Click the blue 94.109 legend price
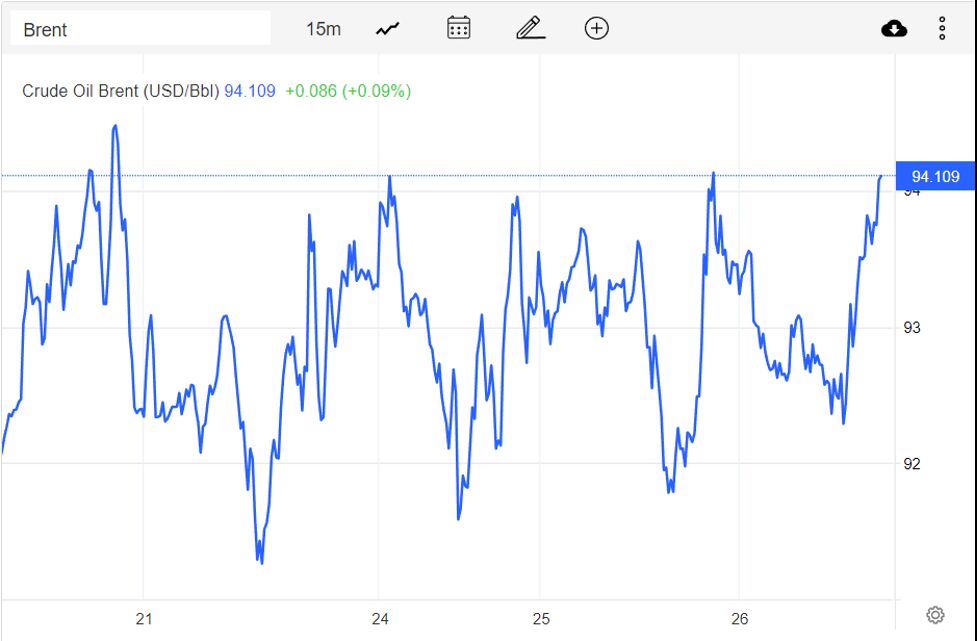Screen dimensions: 977x641 tap(250, 91)
